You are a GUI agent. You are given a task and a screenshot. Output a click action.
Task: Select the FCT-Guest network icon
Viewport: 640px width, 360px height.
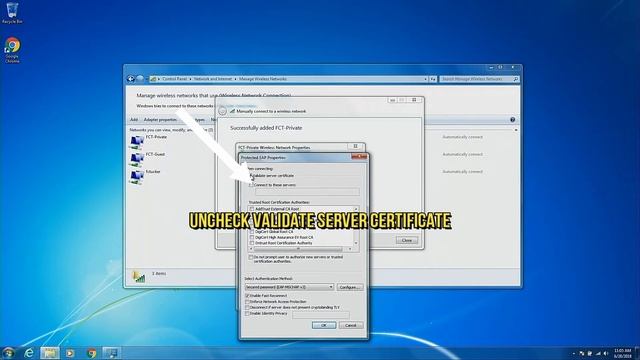coord(137,160)
